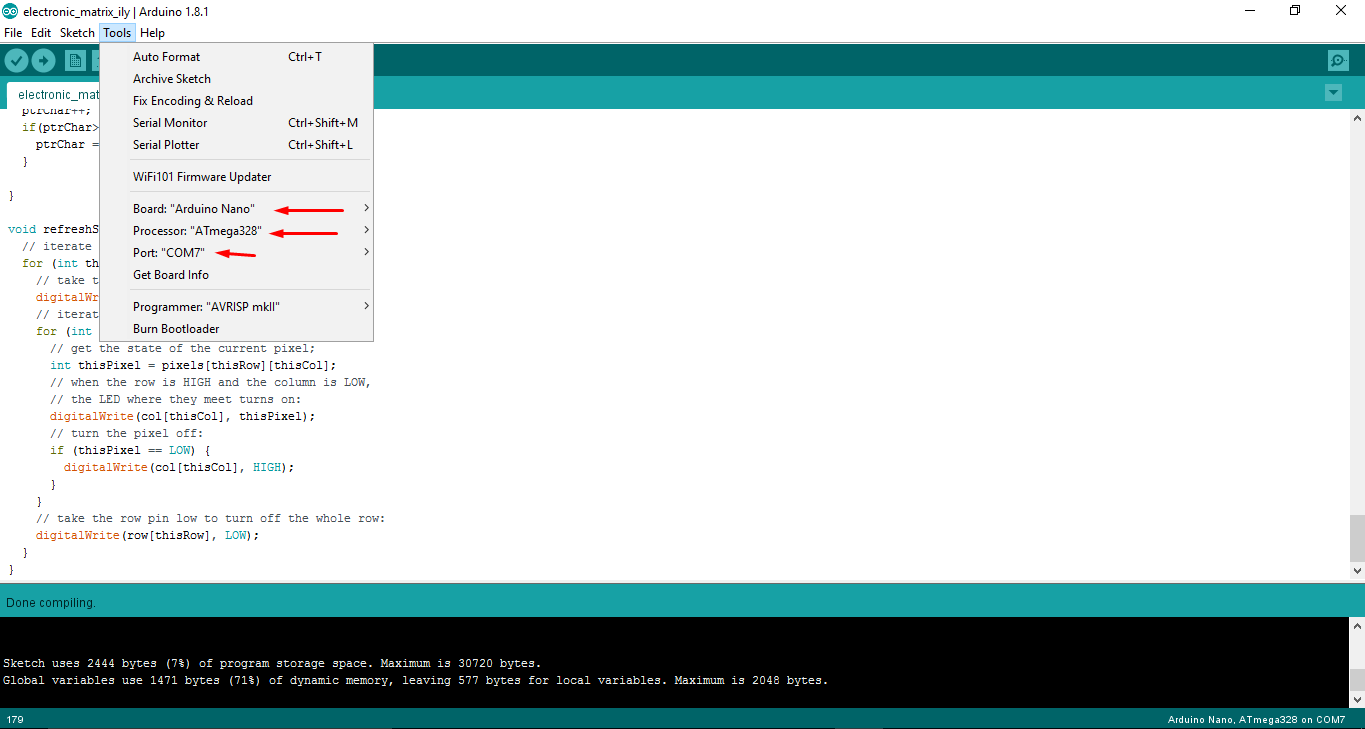Image resolution: width=1365 pixels, height=729 pixels.
Task: Open Serial Monitor from Tools menu
Action: [236, 123]
